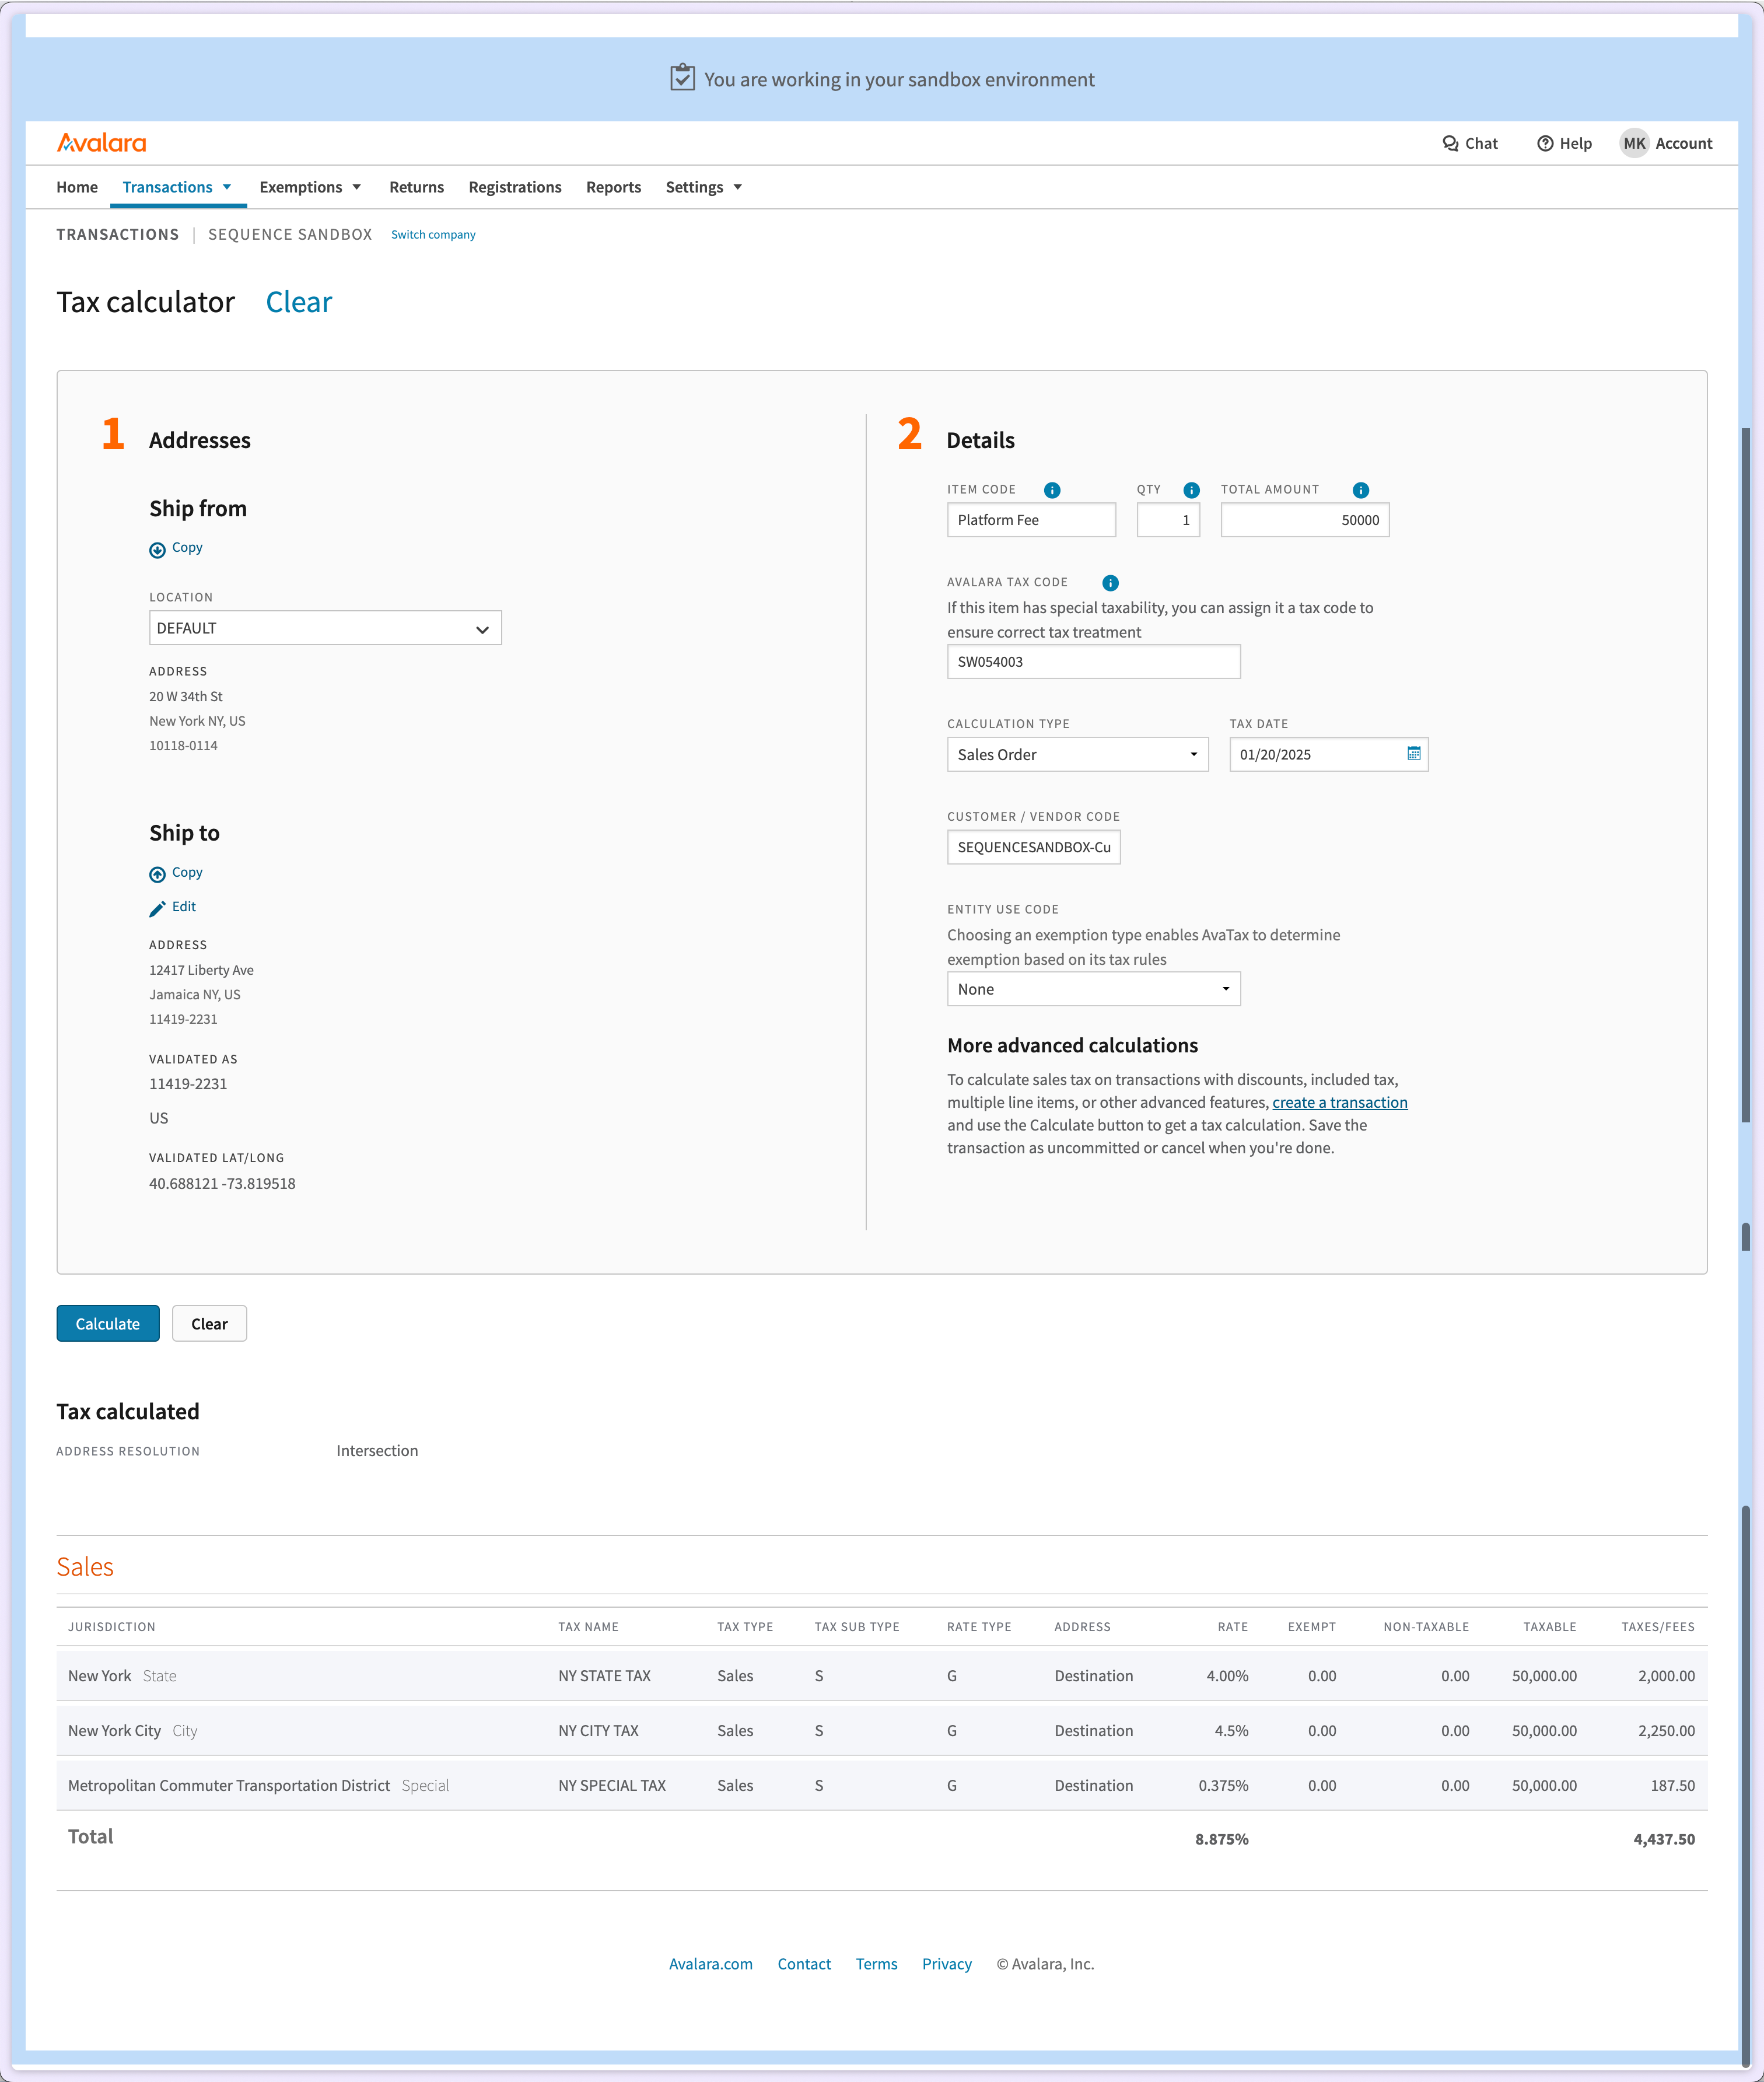Click the Avalara Tax Code info icon

1110,583
